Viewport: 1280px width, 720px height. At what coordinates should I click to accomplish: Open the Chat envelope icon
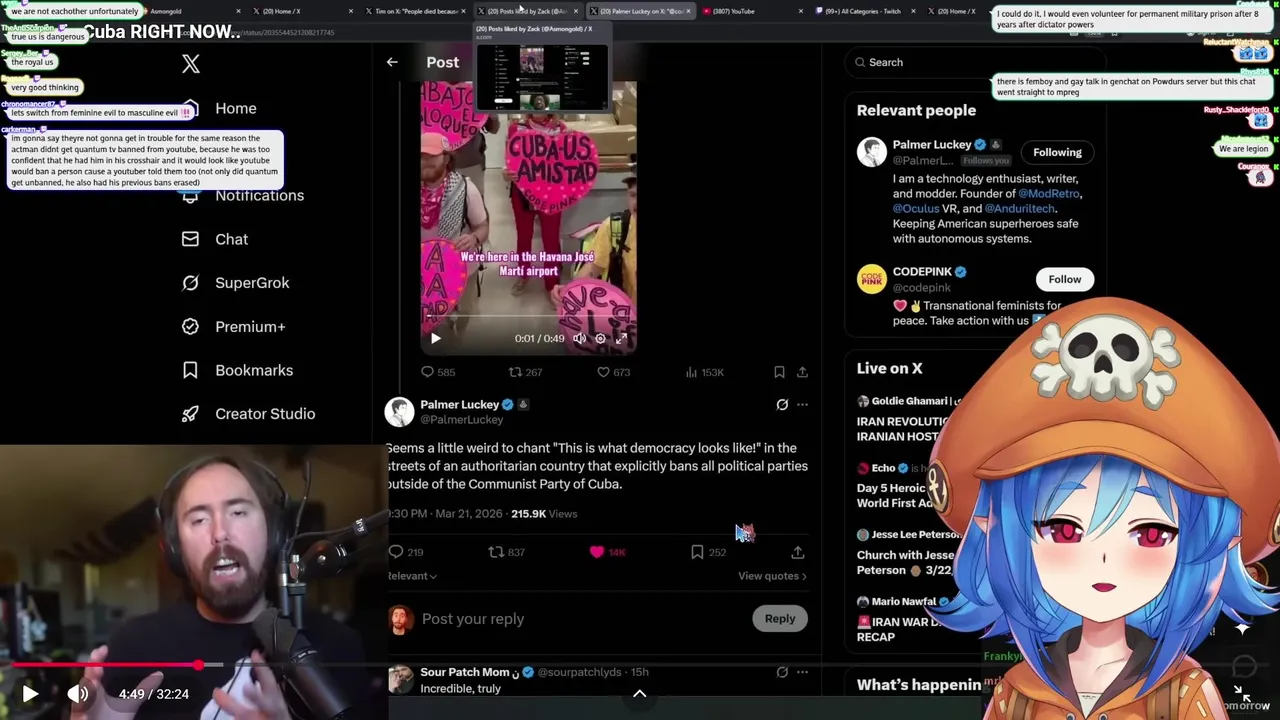pos(190,239)
